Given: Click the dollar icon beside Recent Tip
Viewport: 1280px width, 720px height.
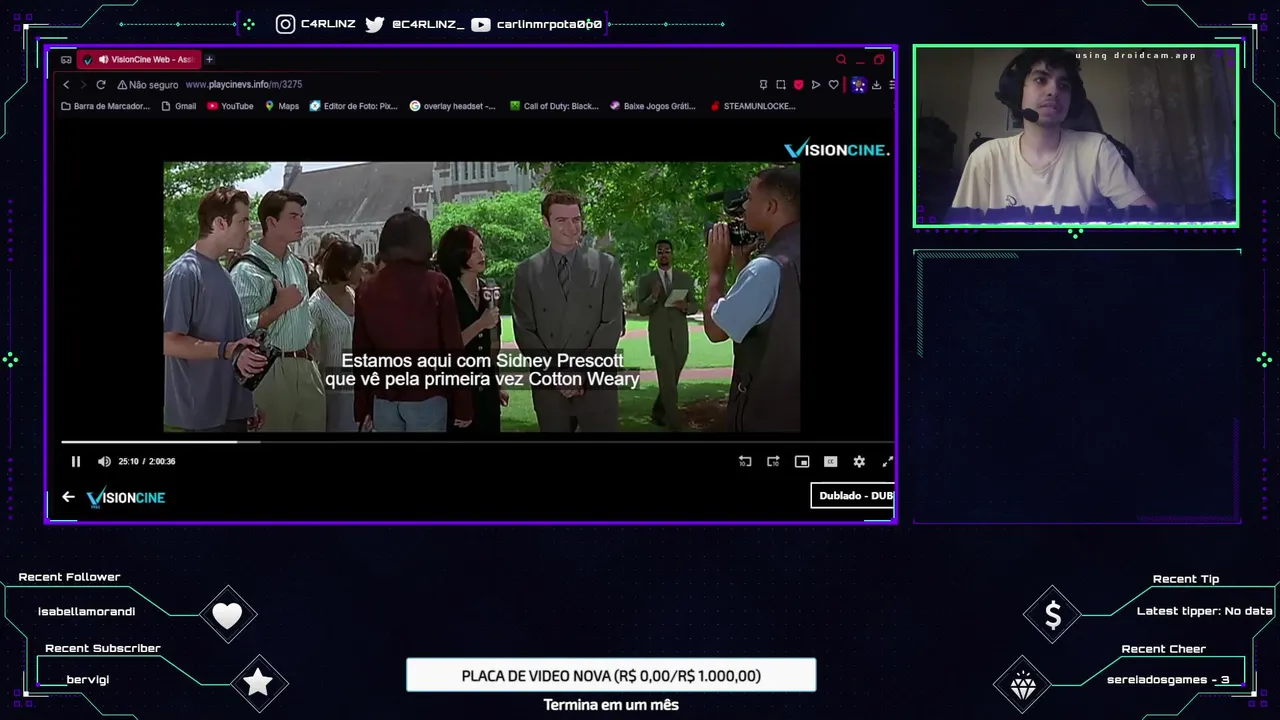Looking at the screenshot, I should [x=1052, y=615].
